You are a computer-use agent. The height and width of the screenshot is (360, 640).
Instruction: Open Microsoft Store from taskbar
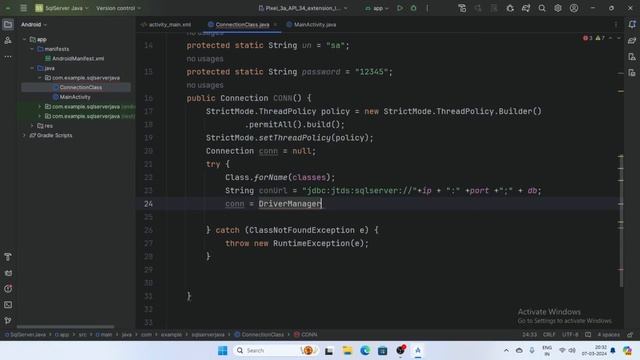click(x=382, y=350)
